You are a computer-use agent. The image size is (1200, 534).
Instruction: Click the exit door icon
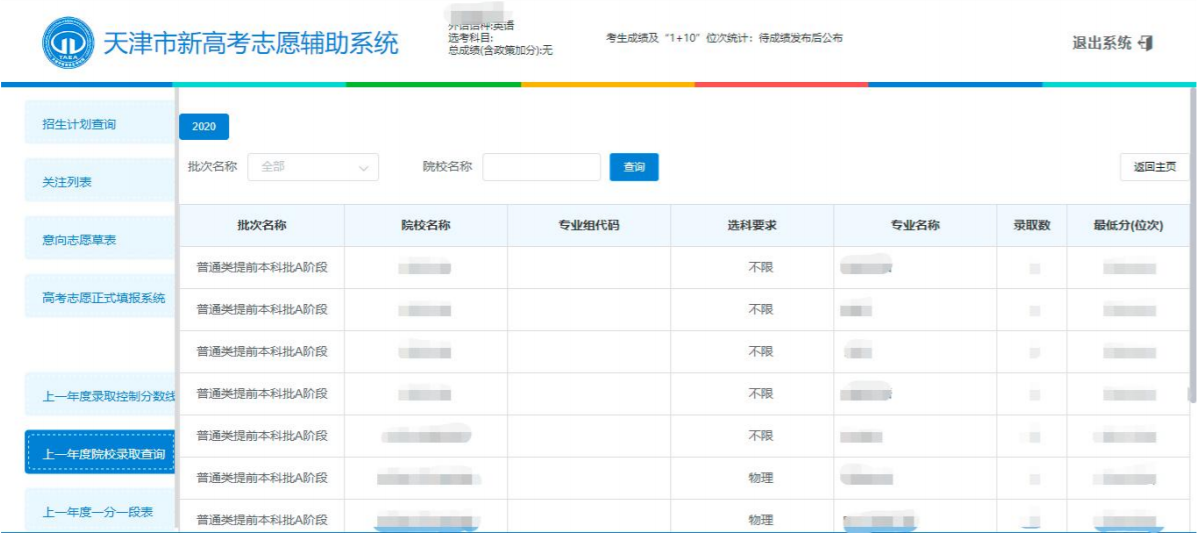(x=1146, y=43)
